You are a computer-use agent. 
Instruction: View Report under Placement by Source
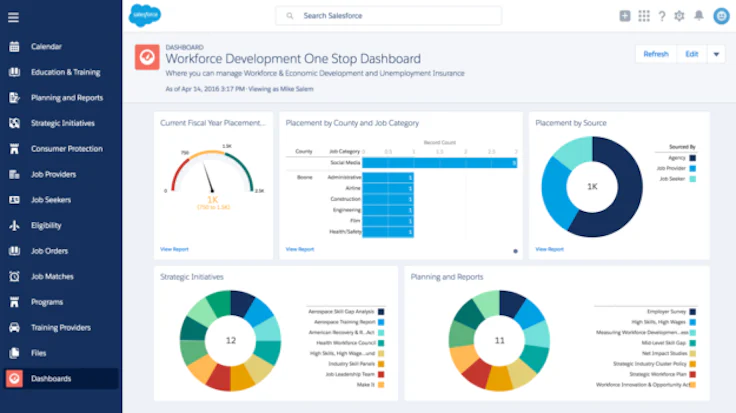coord(550,249)
